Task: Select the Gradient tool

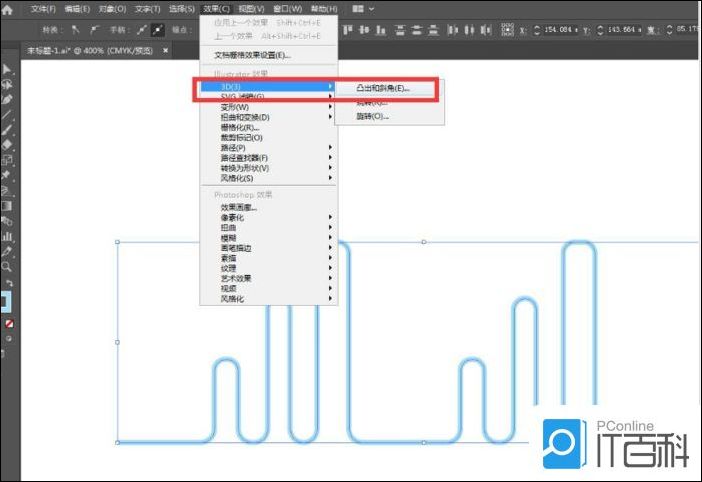Action: 7,206
